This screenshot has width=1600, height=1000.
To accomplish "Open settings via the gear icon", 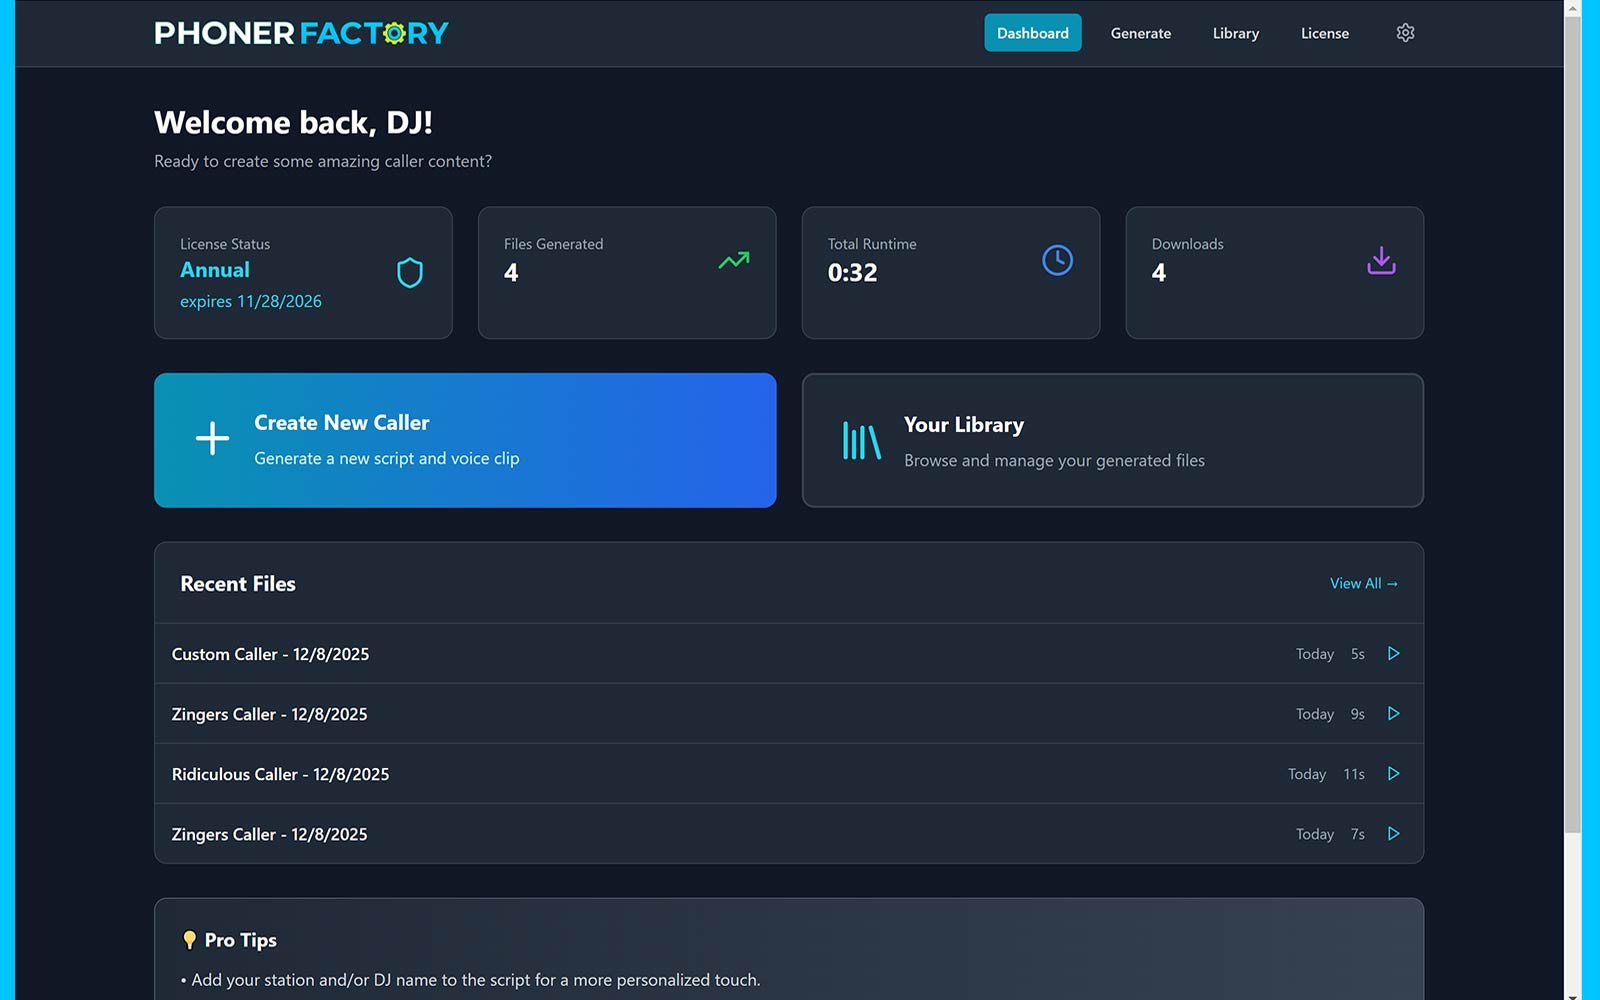I will pos(1405,33).
